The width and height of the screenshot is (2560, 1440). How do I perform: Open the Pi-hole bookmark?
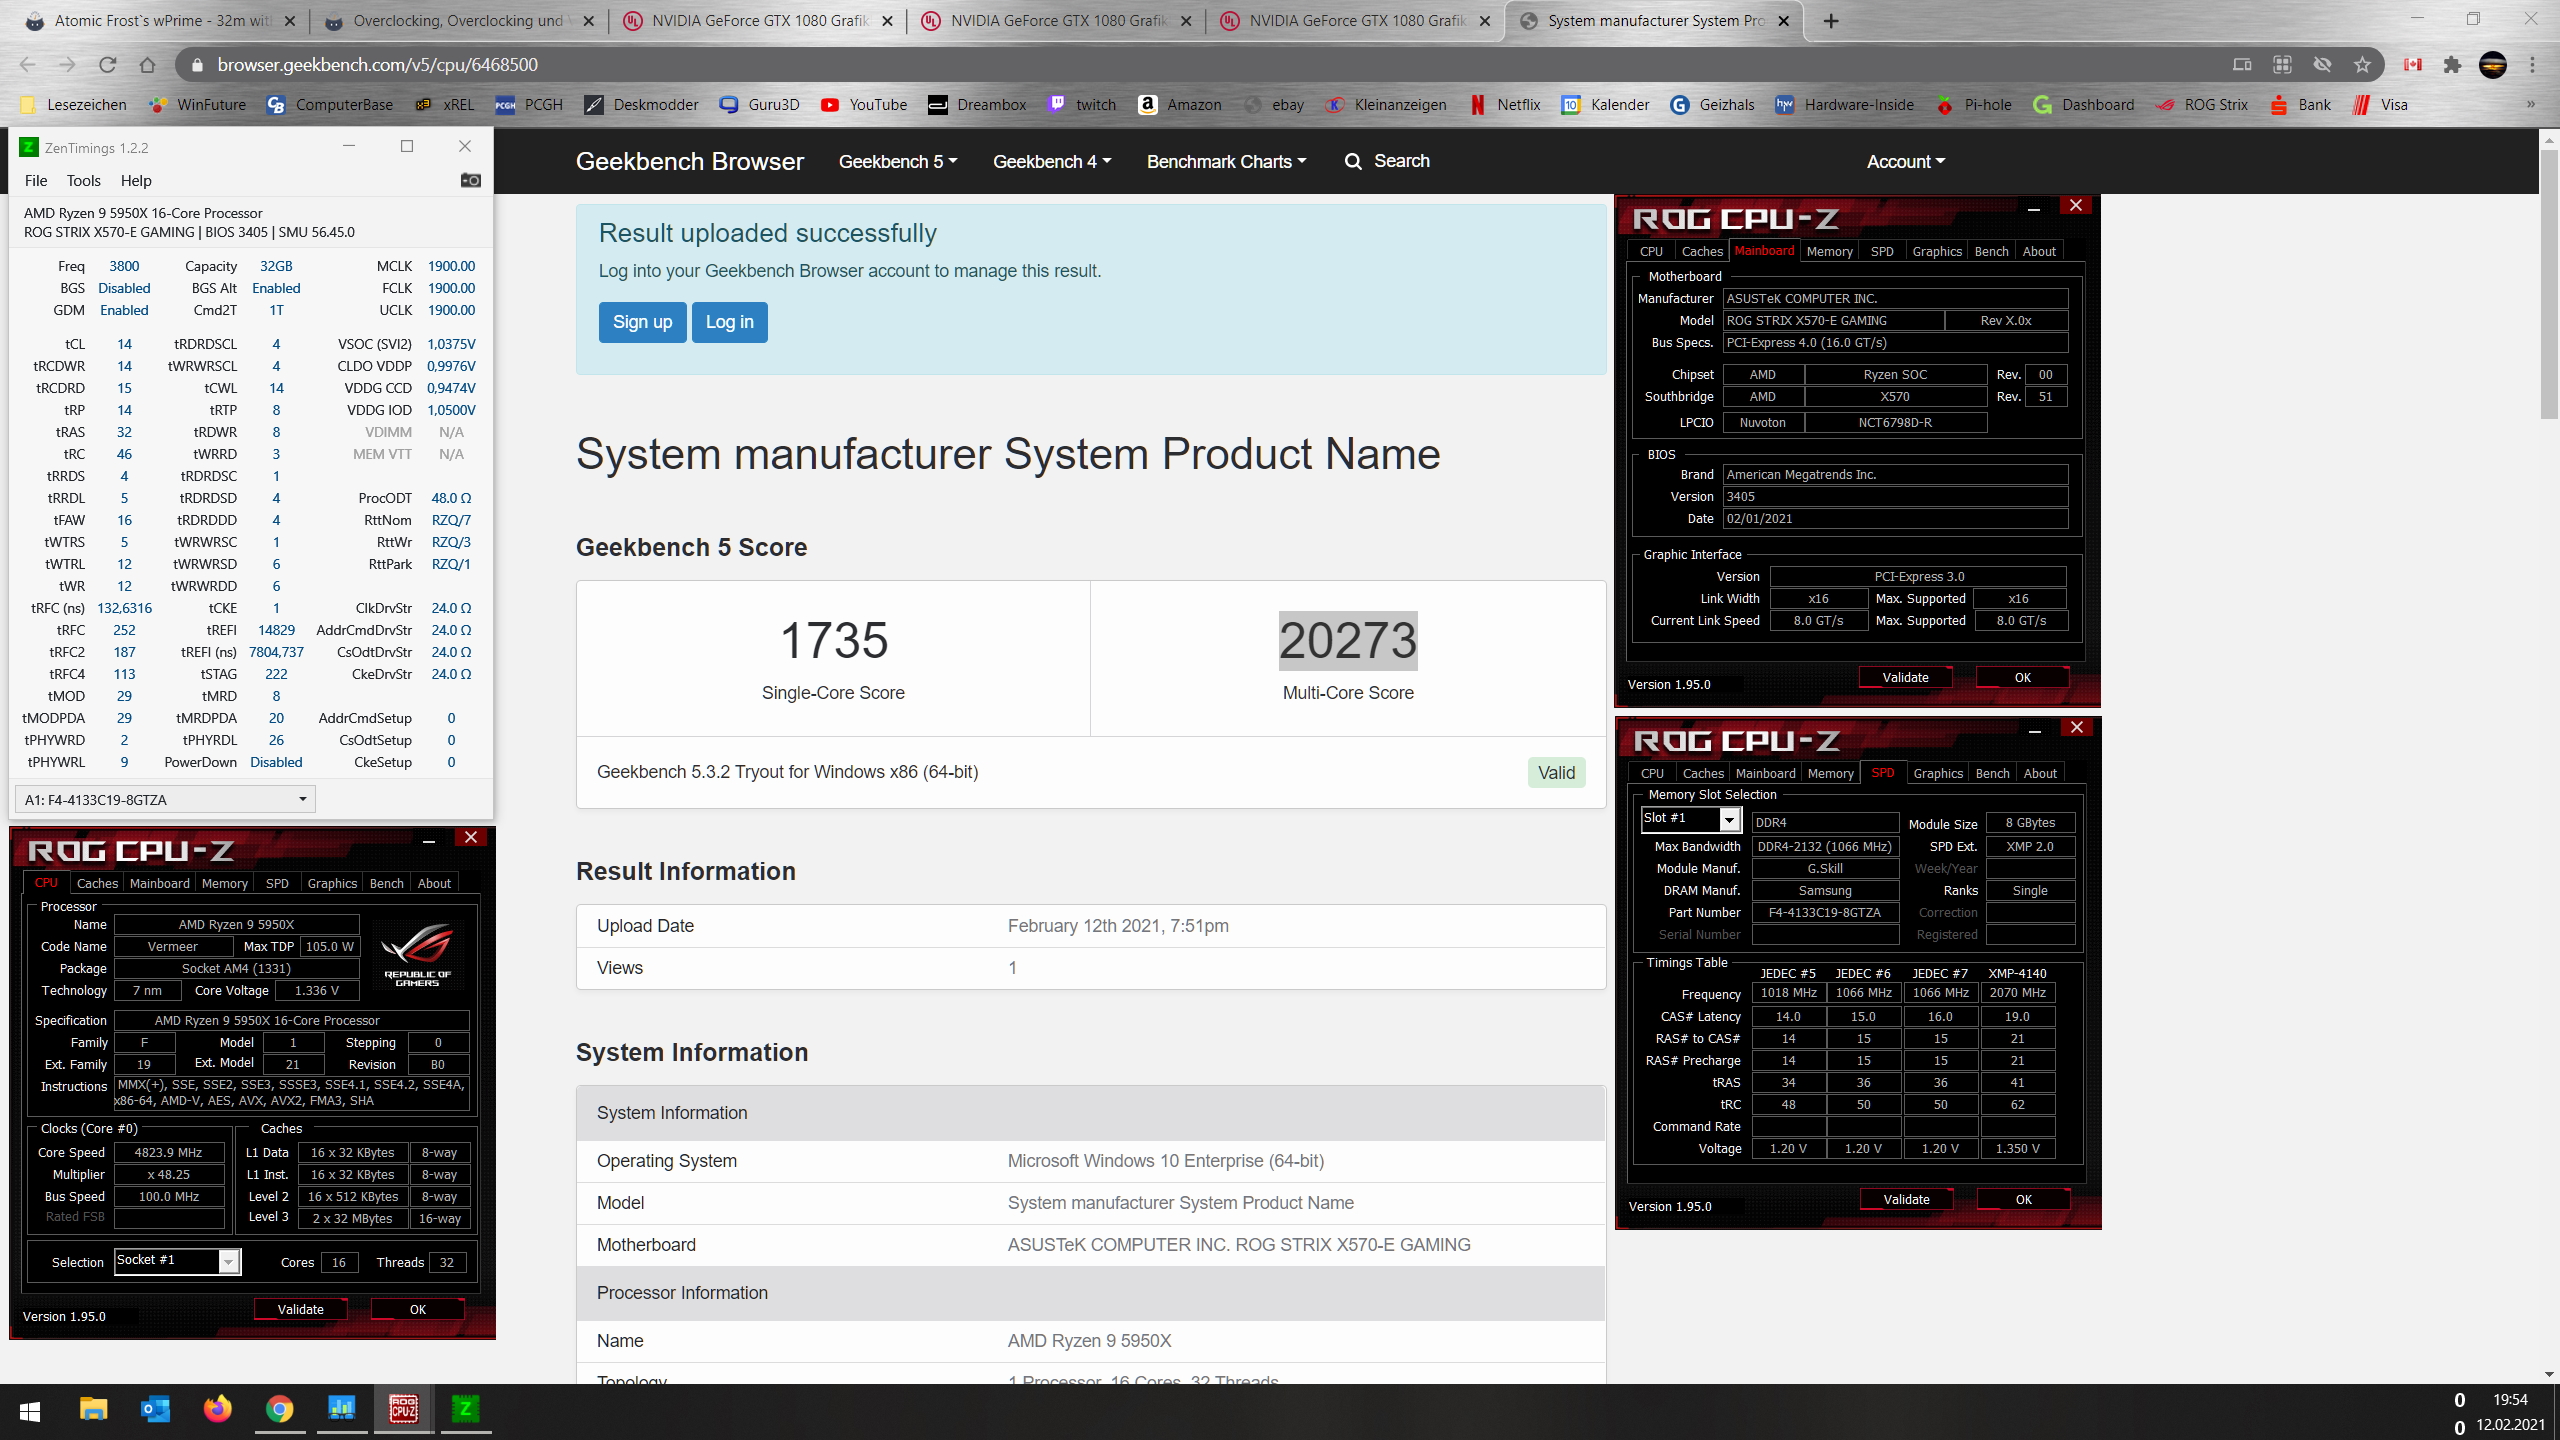(x=1974, y=105)
